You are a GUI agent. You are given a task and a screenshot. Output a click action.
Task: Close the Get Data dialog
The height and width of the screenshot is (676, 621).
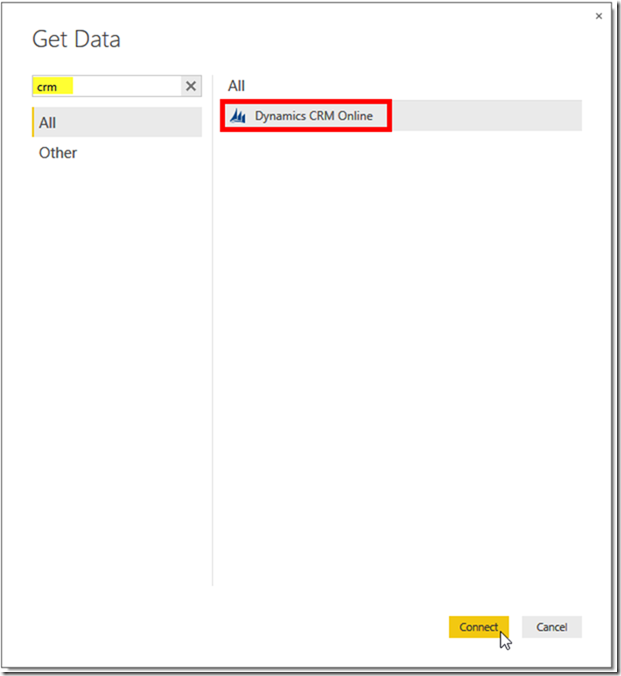pyautogui.click(x=599, y=16)
